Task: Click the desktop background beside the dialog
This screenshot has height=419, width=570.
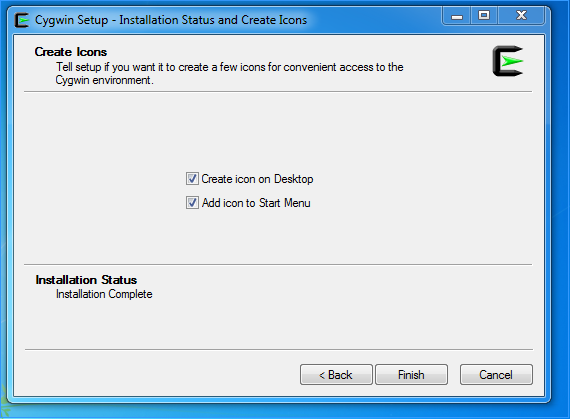Action: (x=560, y=218)
